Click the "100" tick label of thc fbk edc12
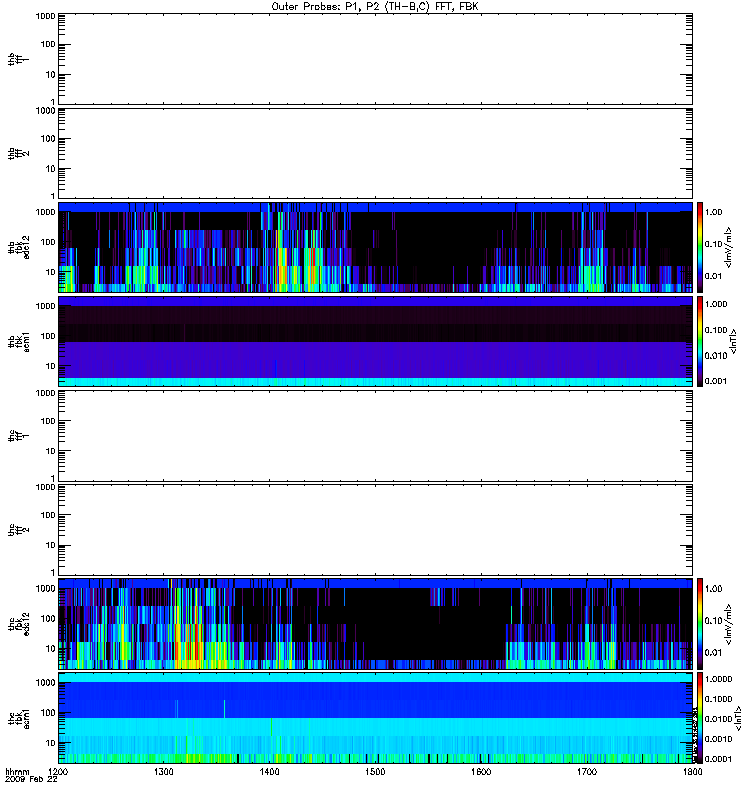The height and width of the screenshot is (800, 750). (48, 618)
